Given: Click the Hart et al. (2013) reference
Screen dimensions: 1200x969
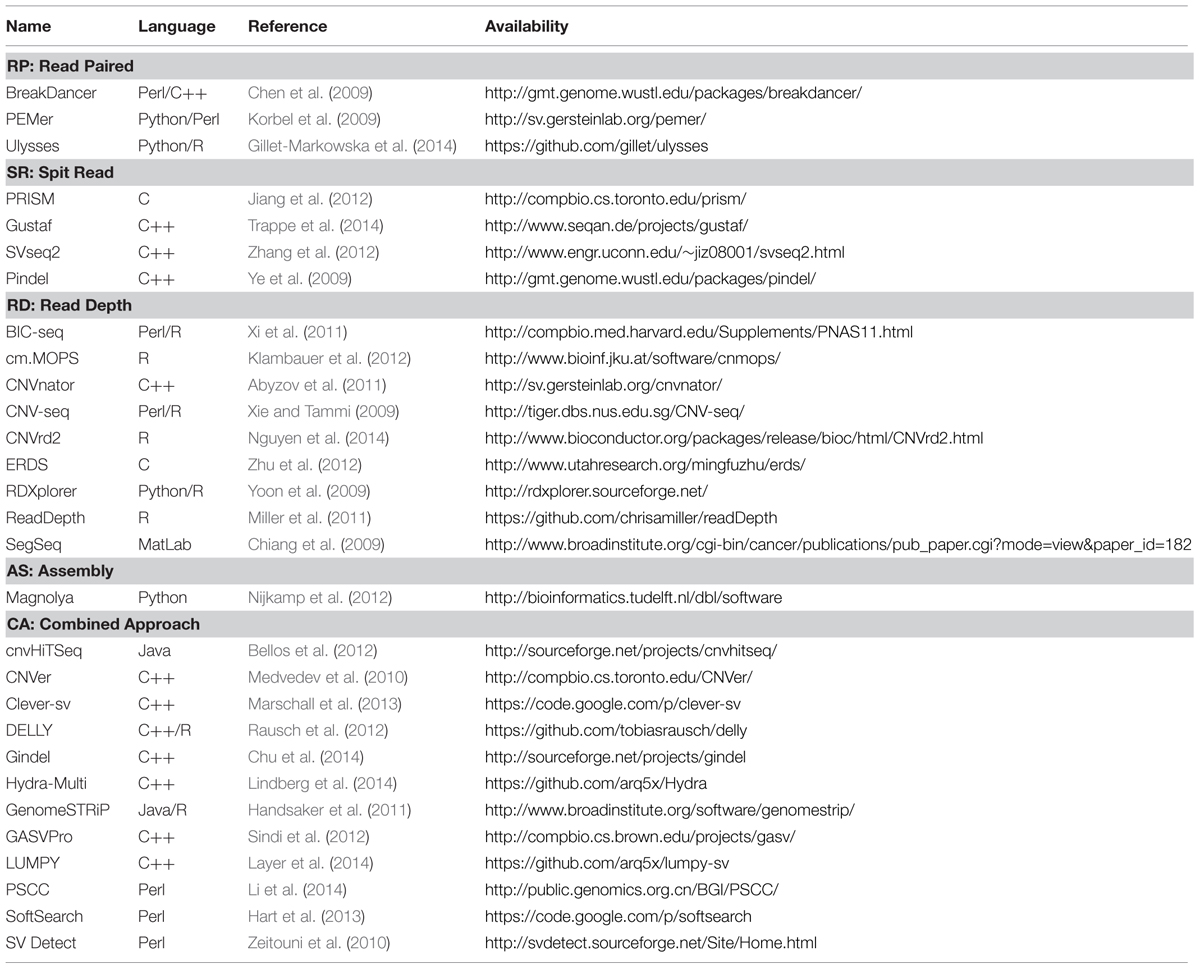Looking at the screenshot, I should (306, 915).
